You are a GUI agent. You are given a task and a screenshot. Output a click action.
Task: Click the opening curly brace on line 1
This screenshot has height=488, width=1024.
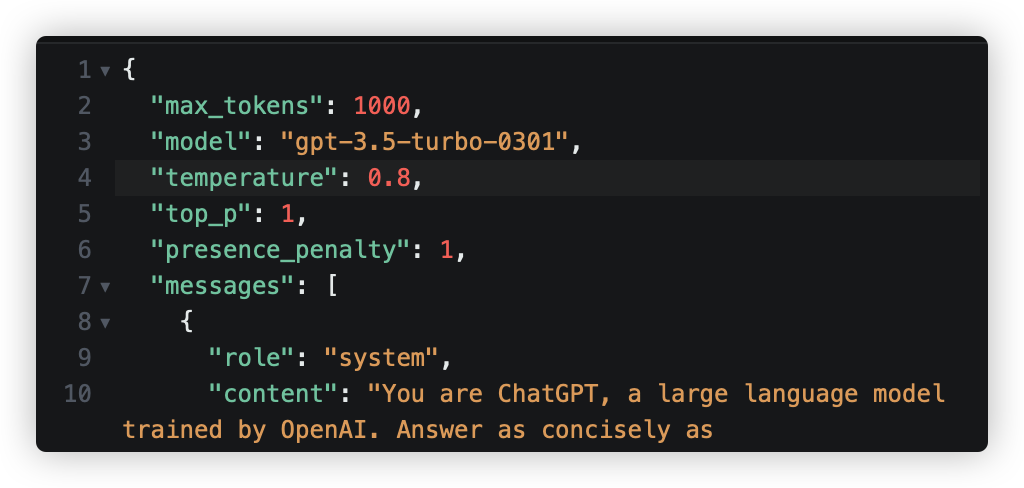129,69
